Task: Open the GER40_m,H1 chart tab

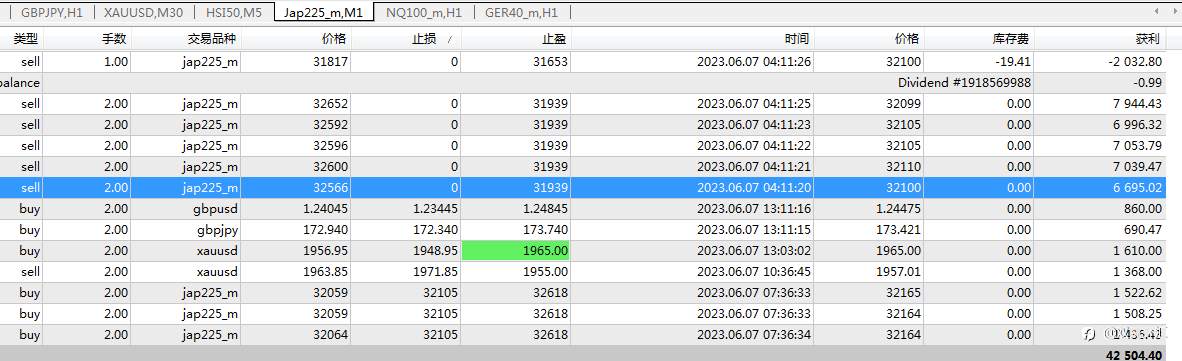Action: [522, 12]
